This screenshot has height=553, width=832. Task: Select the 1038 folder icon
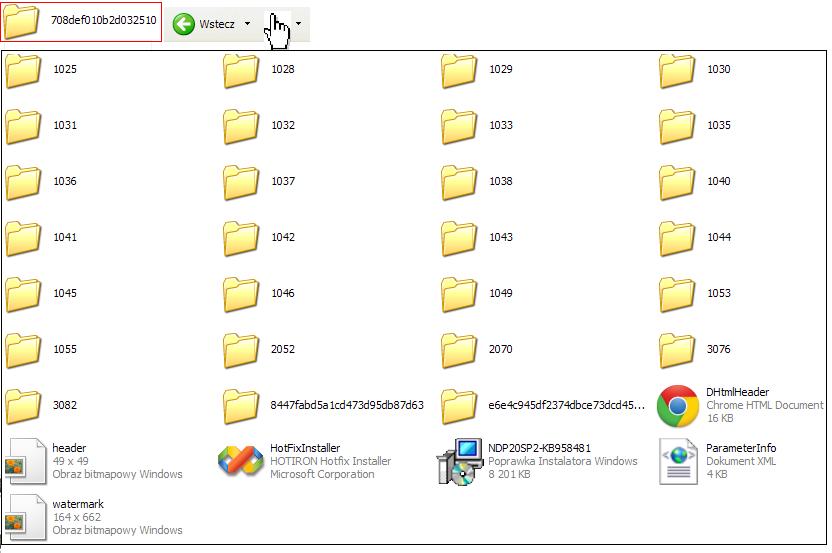pos(459,182)
